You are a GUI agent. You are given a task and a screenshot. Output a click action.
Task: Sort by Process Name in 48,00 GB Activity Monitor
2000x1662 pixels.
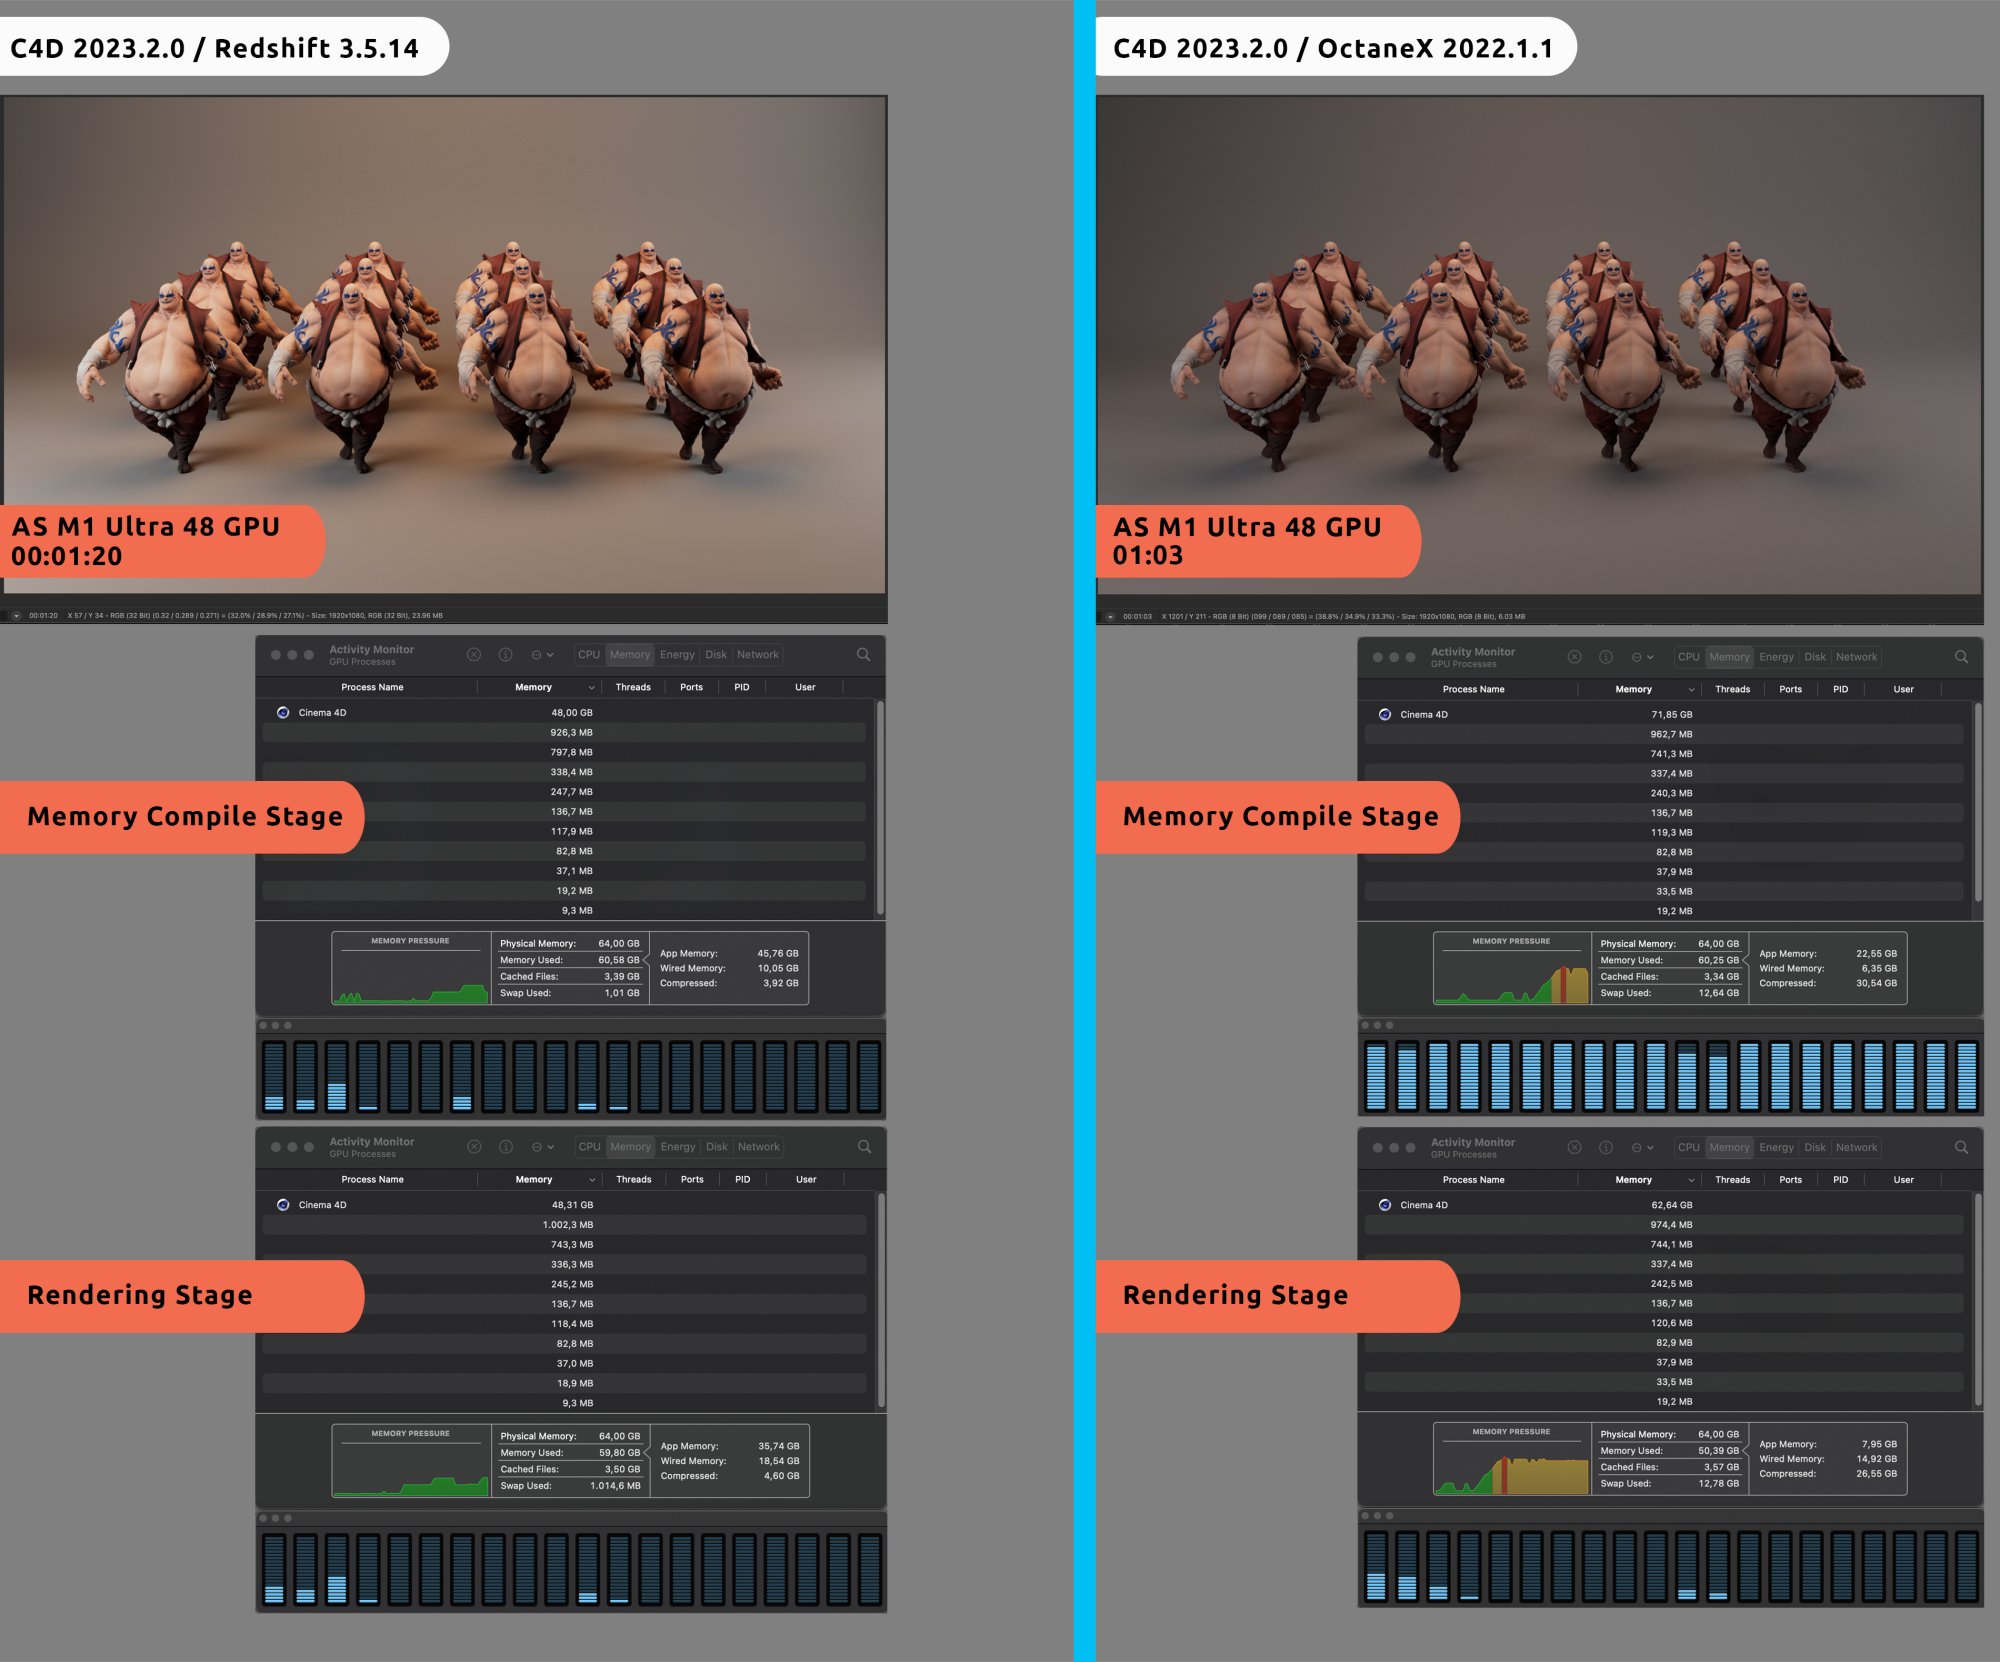point(372,687)
